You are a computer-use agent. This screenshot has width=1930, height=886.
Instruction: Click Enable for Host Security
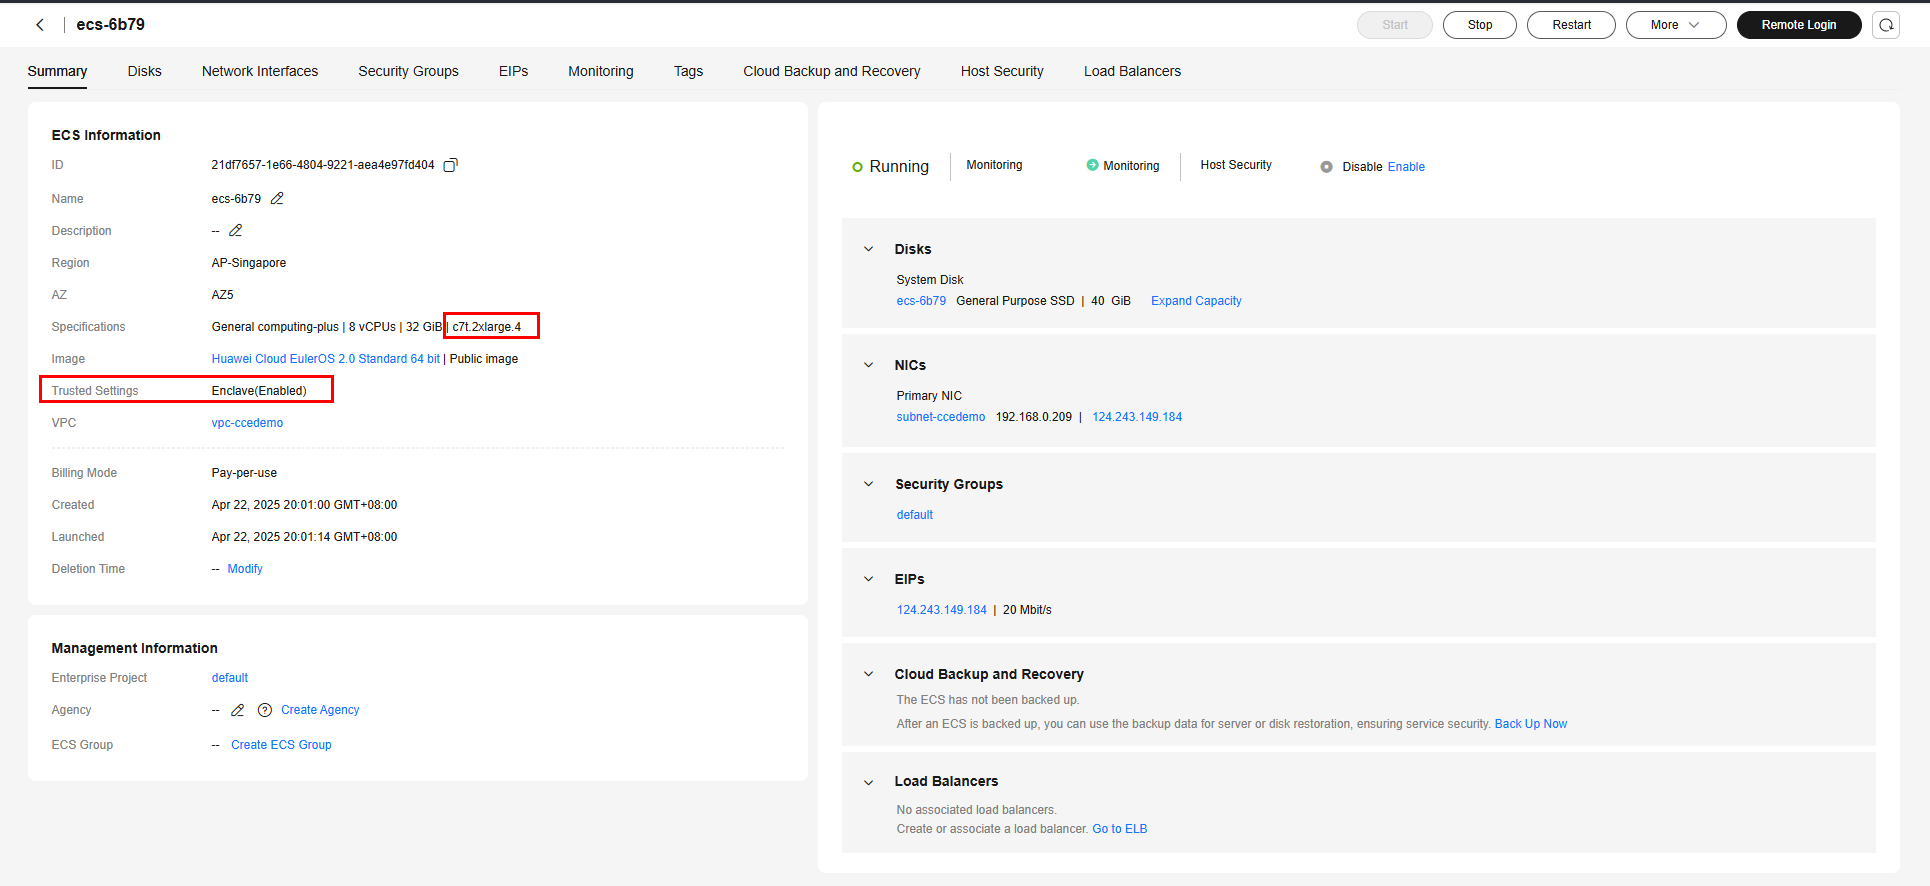(1406, 167)
